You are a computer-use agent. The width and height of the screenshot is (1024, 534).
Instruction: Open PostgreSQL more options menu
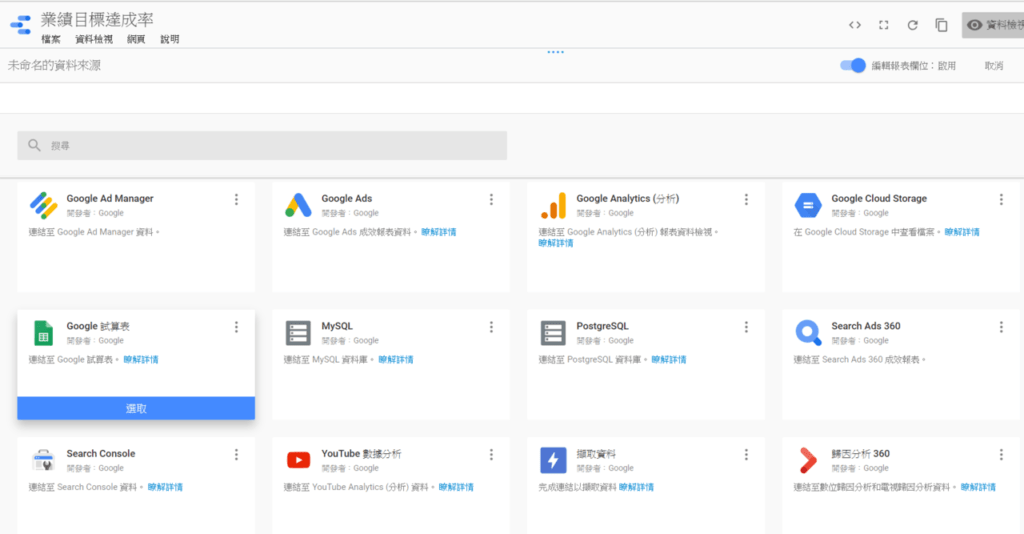point(746,327)
